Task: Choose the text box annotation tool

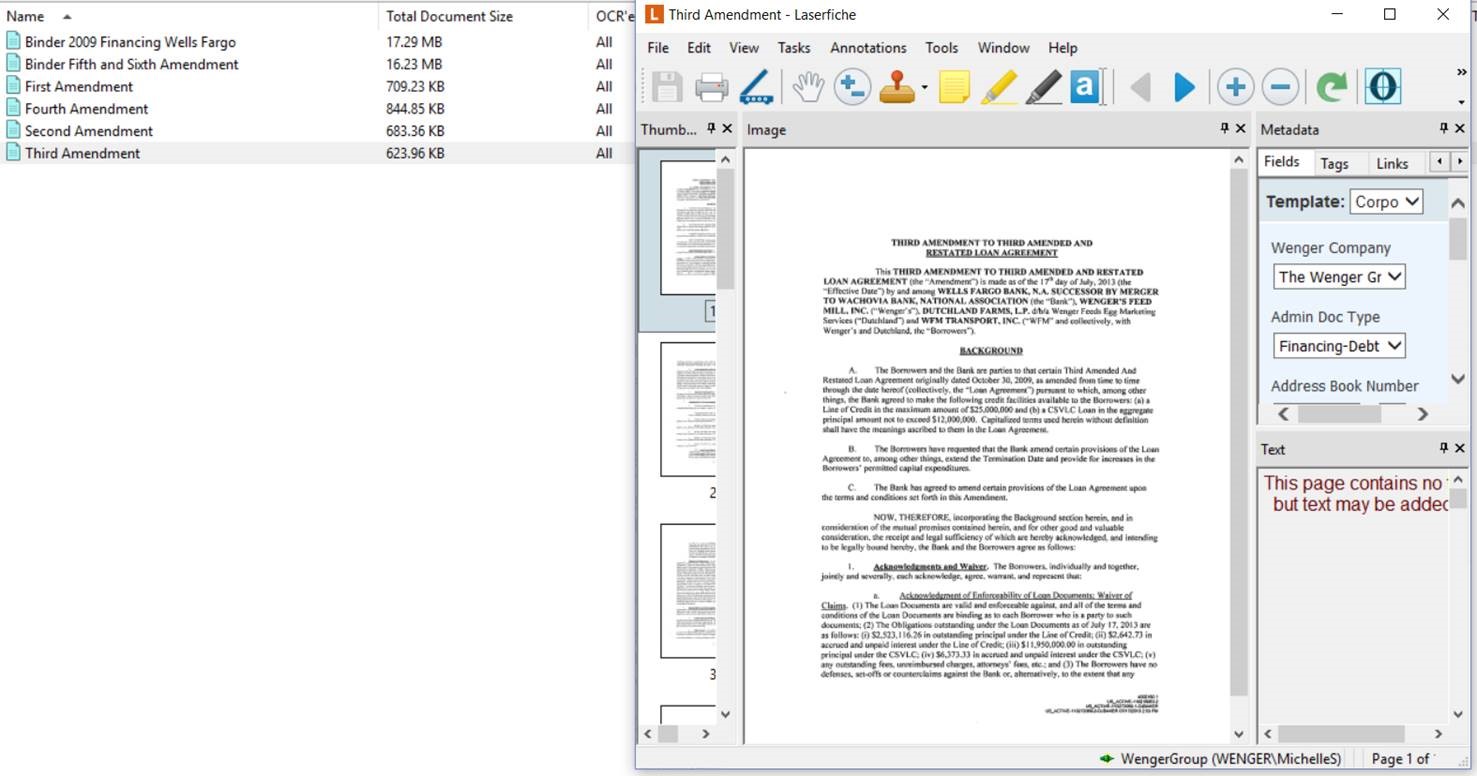Action: point(1085,88)
